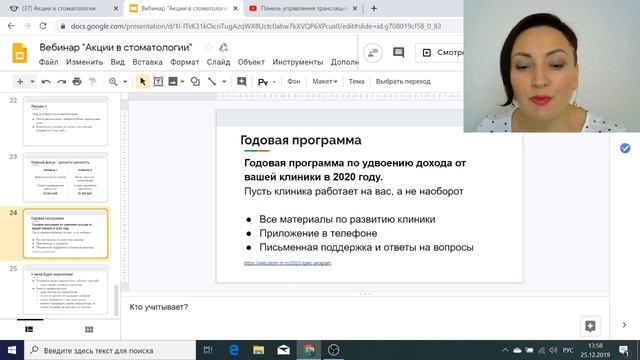640x360 pixels.
Task: Open the Изменить menu
Action: point(84,62)
